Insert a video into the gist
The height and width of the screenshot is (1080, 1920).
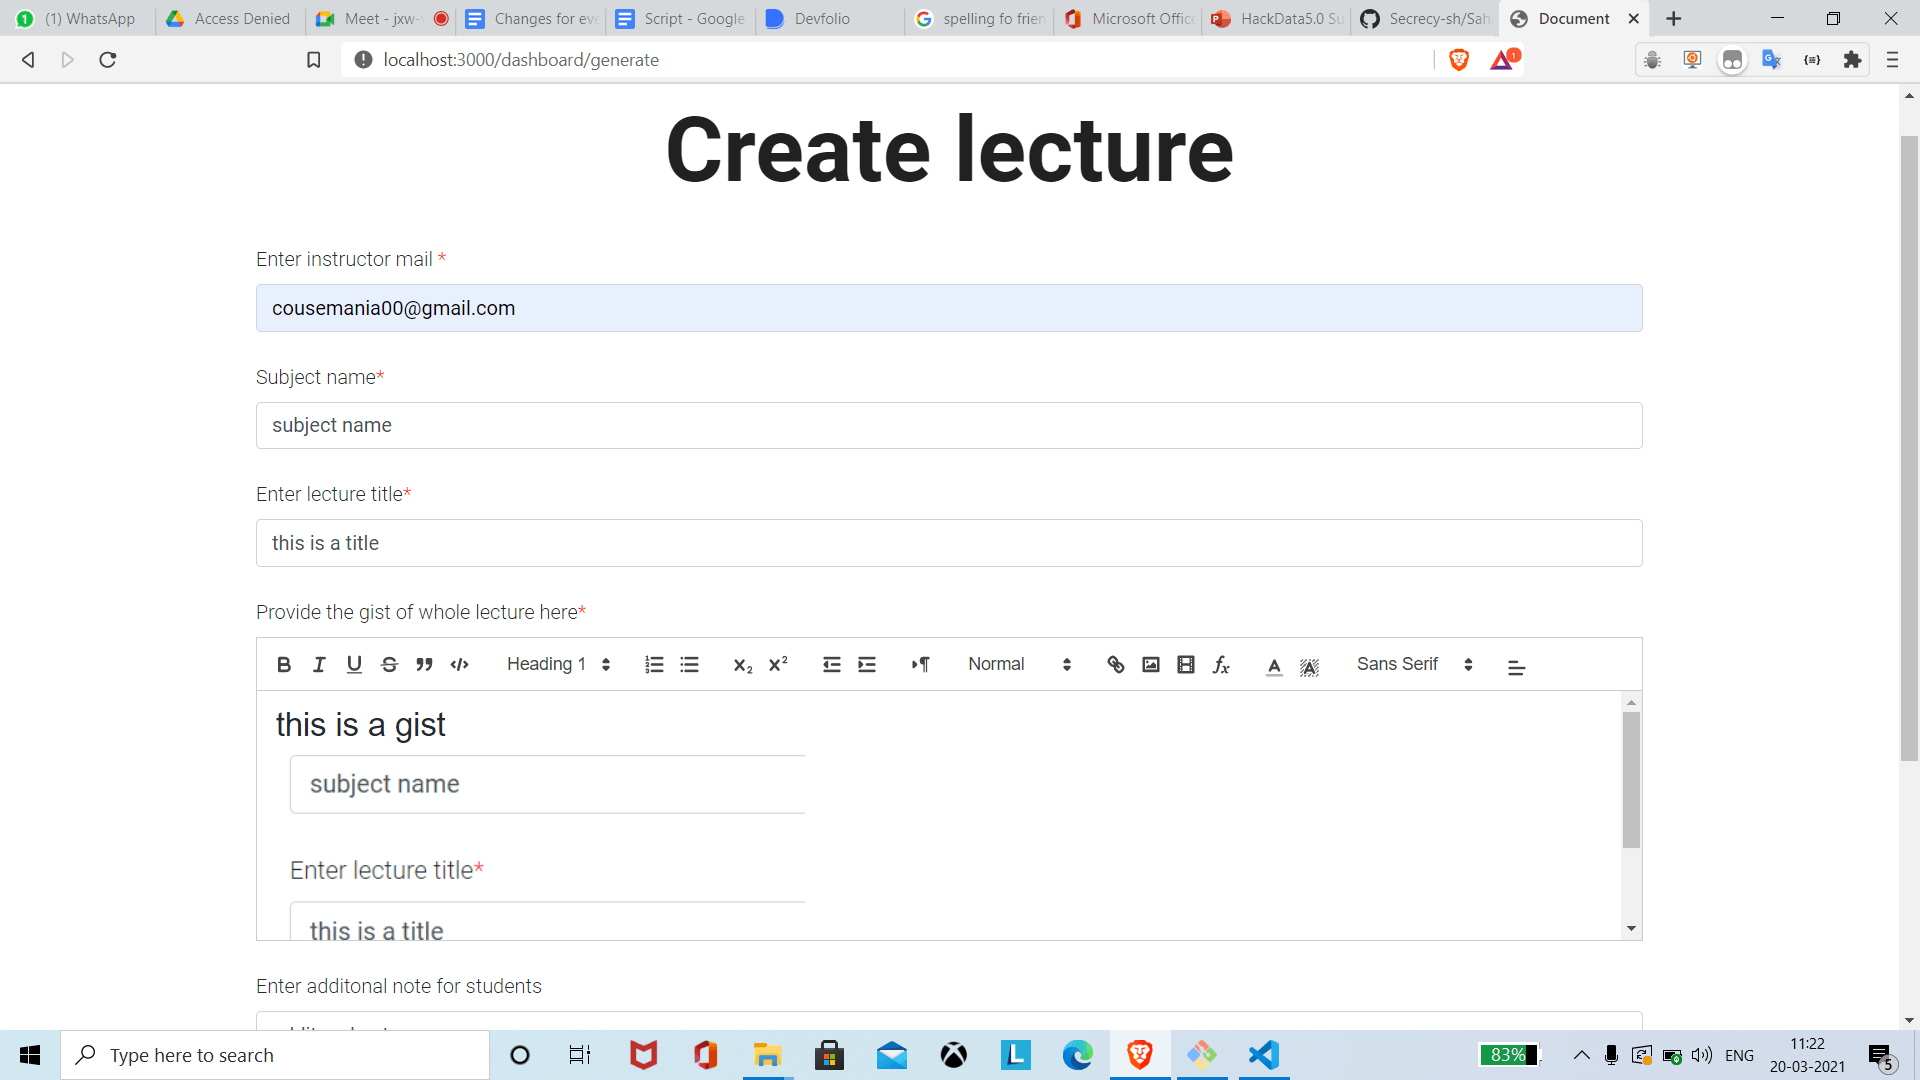1186,665
